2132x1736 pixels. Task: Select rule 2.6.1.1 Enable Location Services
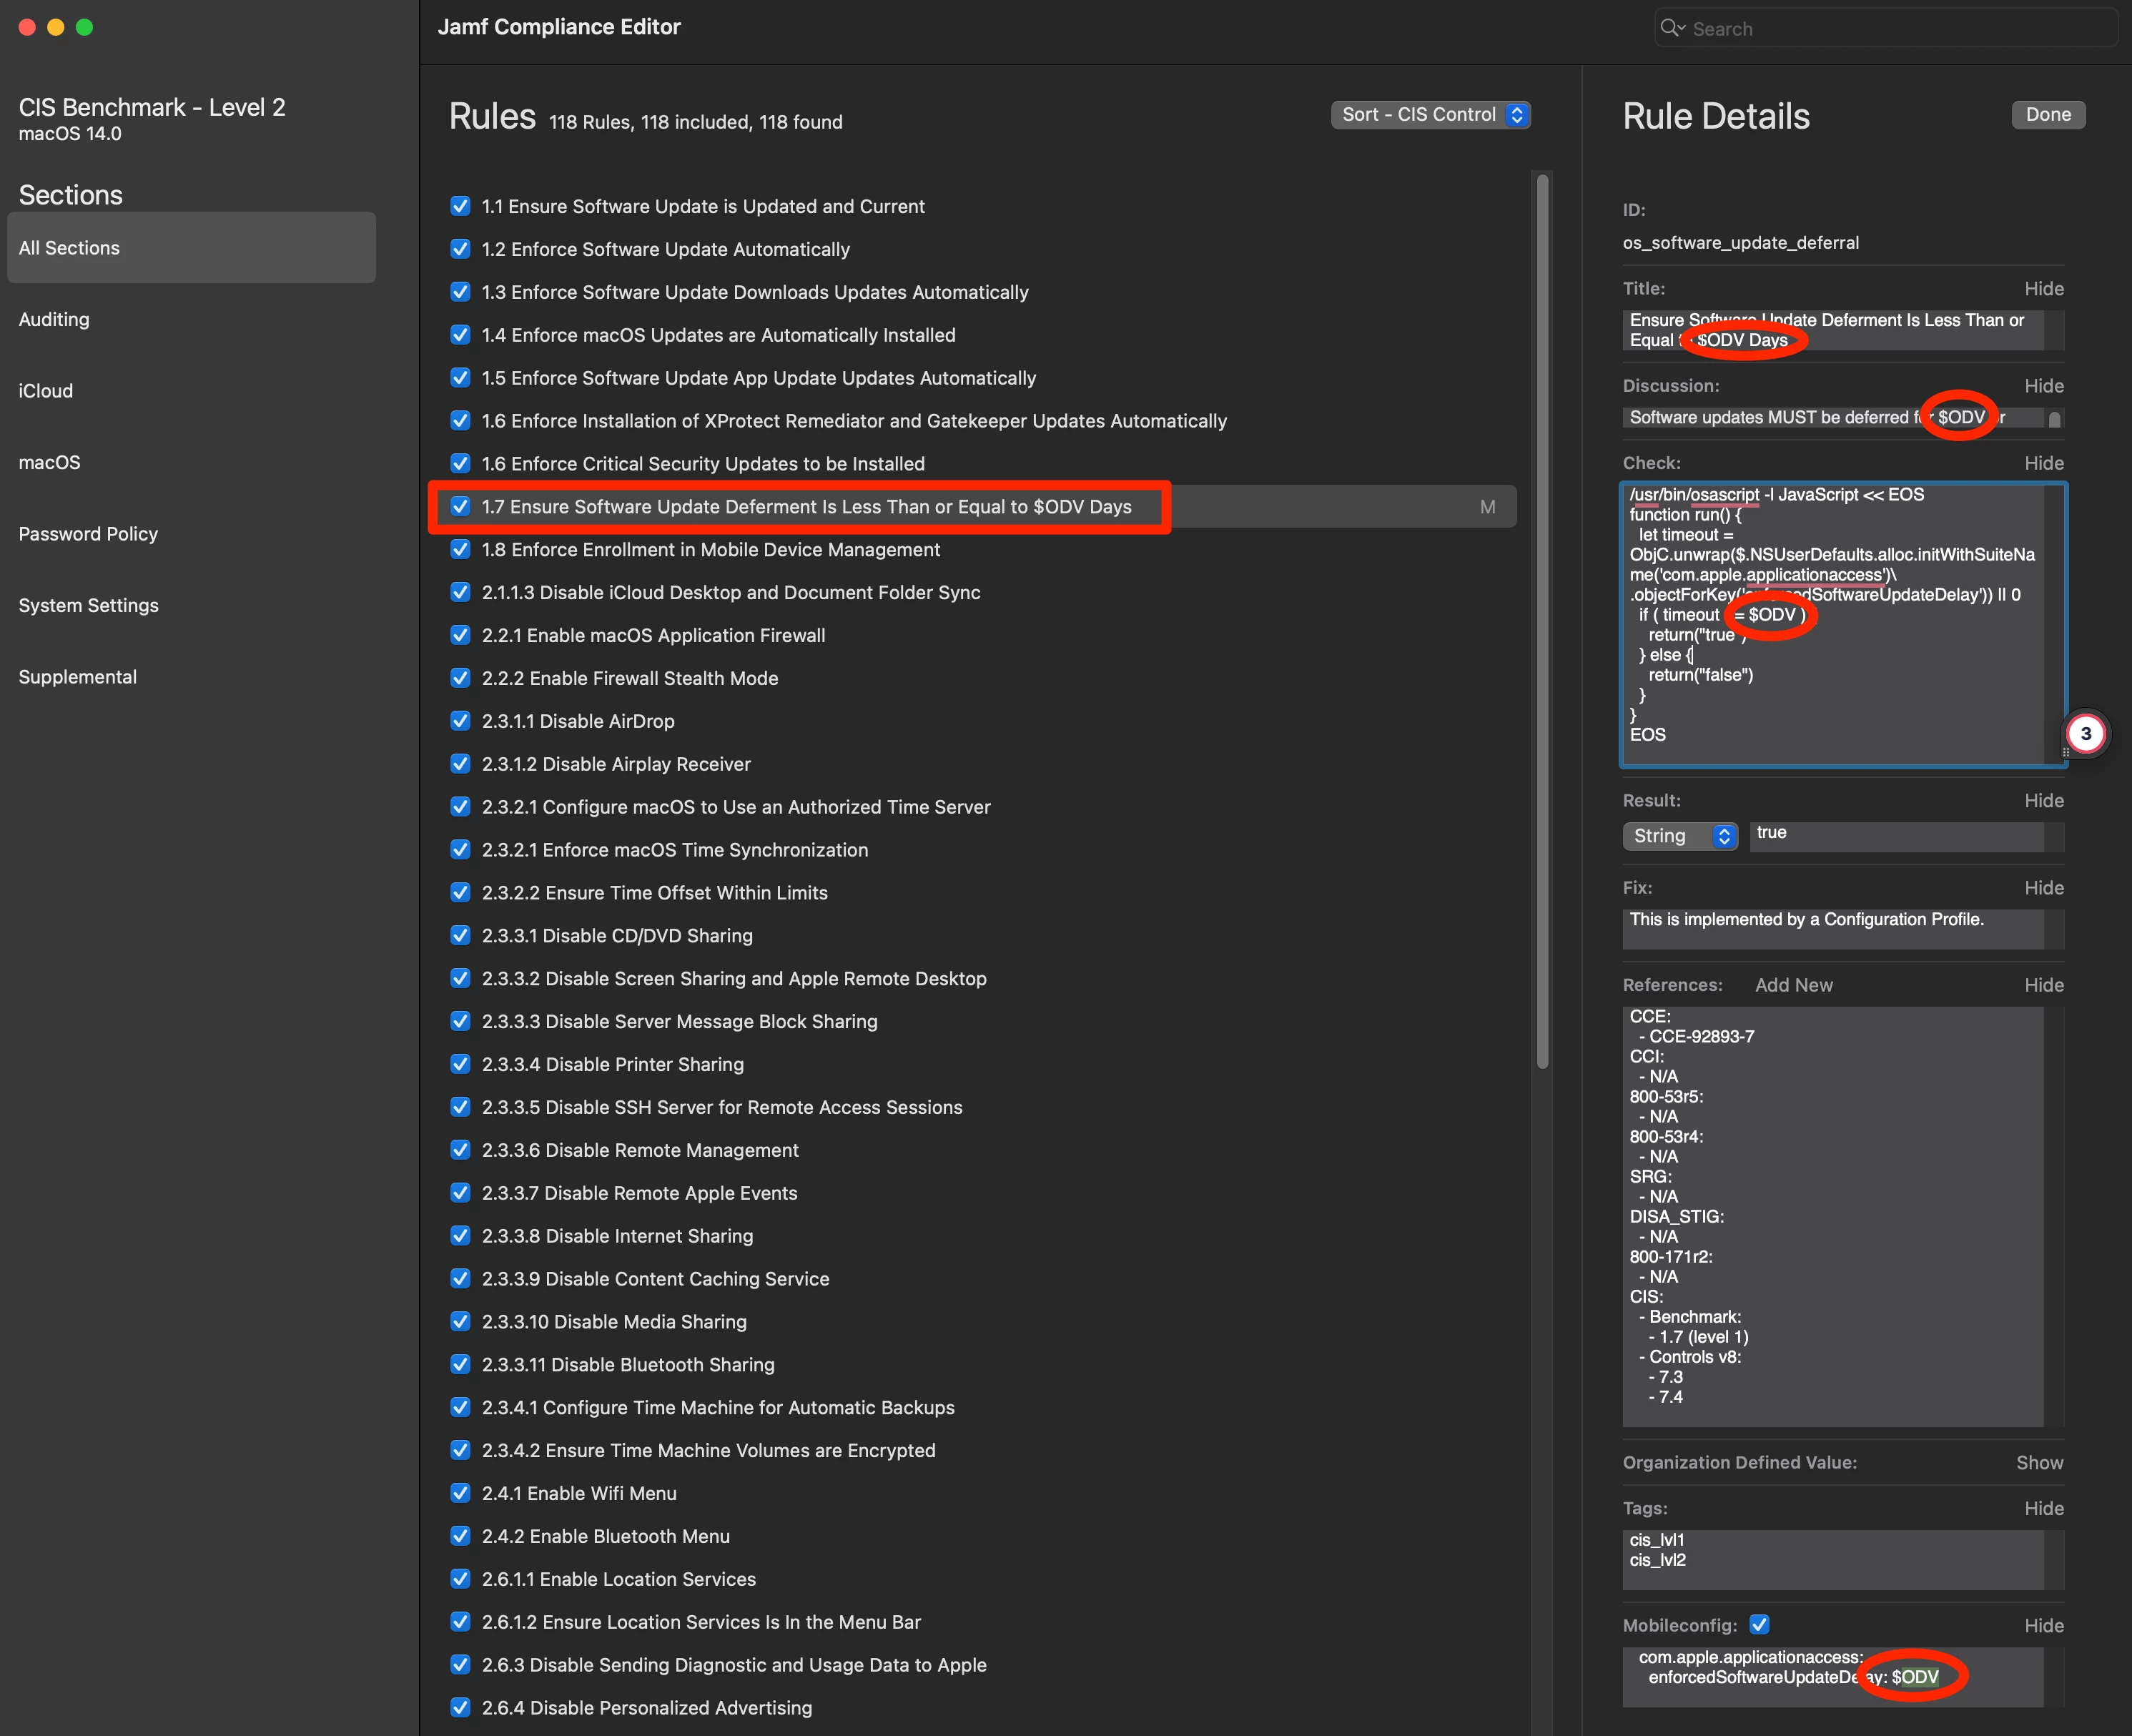pyautogui.click(x=619, y=1579)
